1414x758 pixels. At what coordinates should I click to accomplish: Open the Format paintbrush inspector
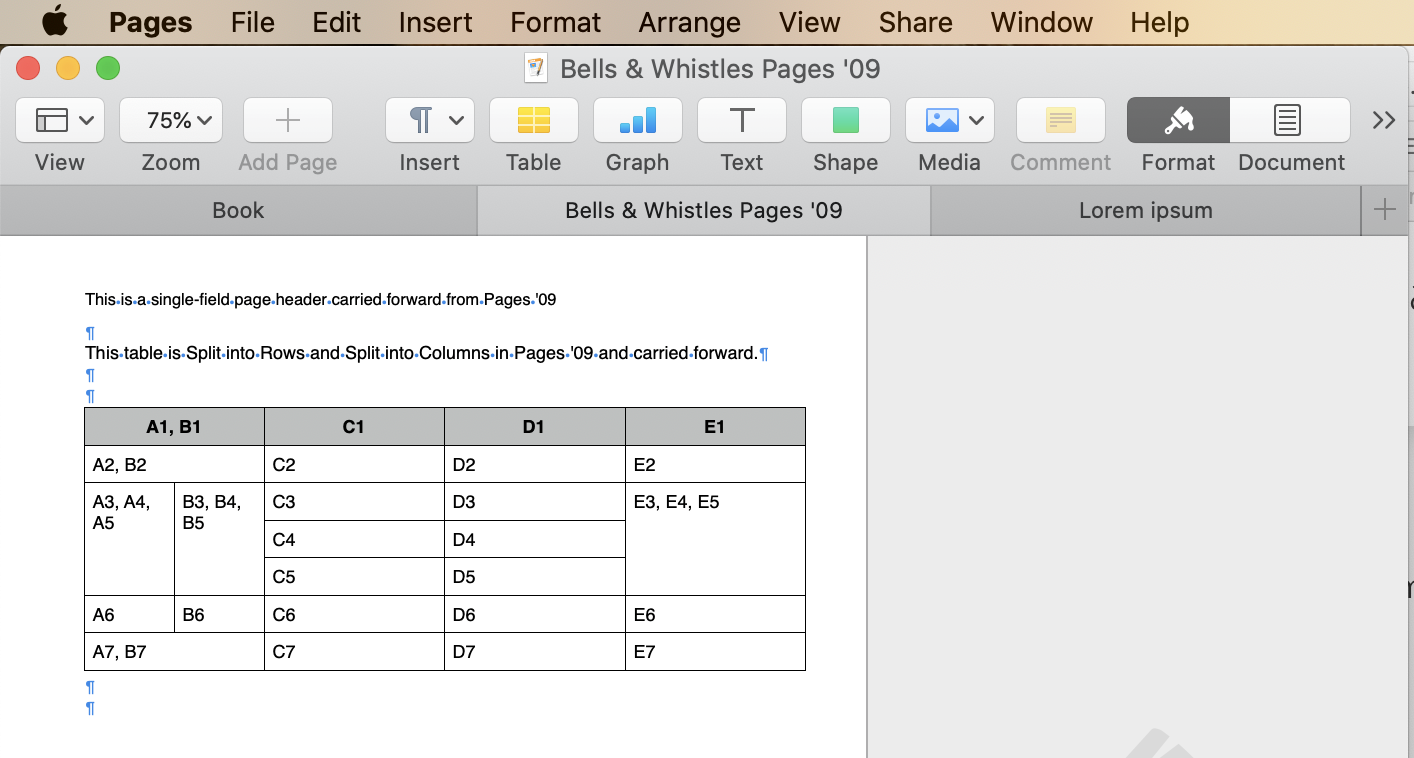[1178, 121]
